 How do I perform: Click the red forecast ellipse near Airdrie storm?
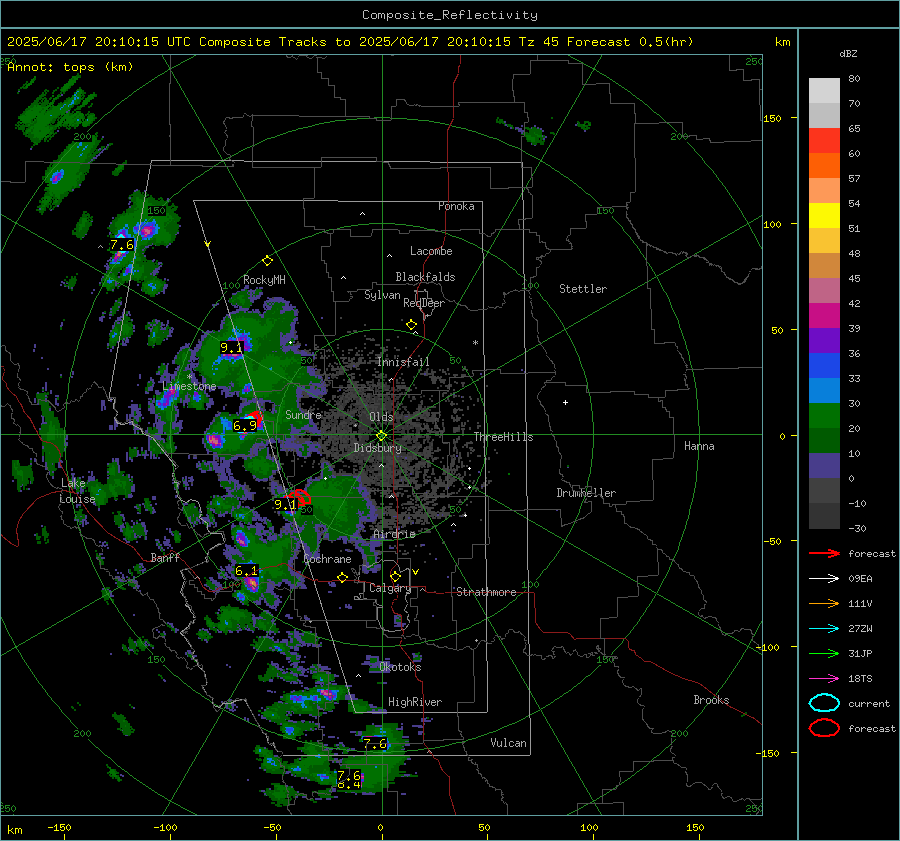tap(299, 497)
